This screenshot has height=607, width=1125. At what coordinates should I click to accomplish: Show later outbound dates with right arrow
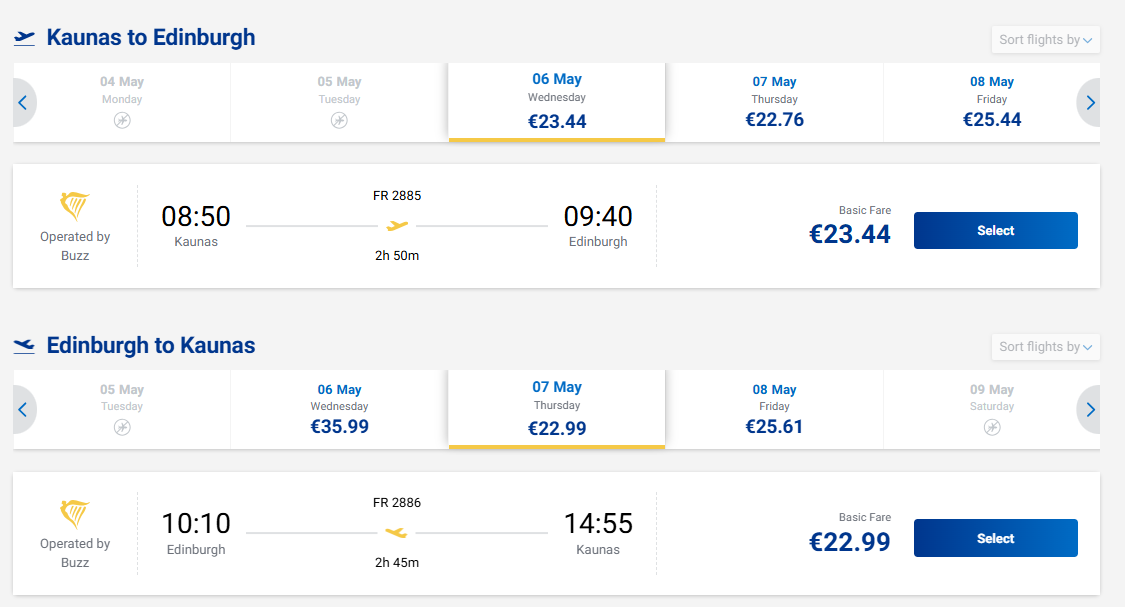point(1090,102)
